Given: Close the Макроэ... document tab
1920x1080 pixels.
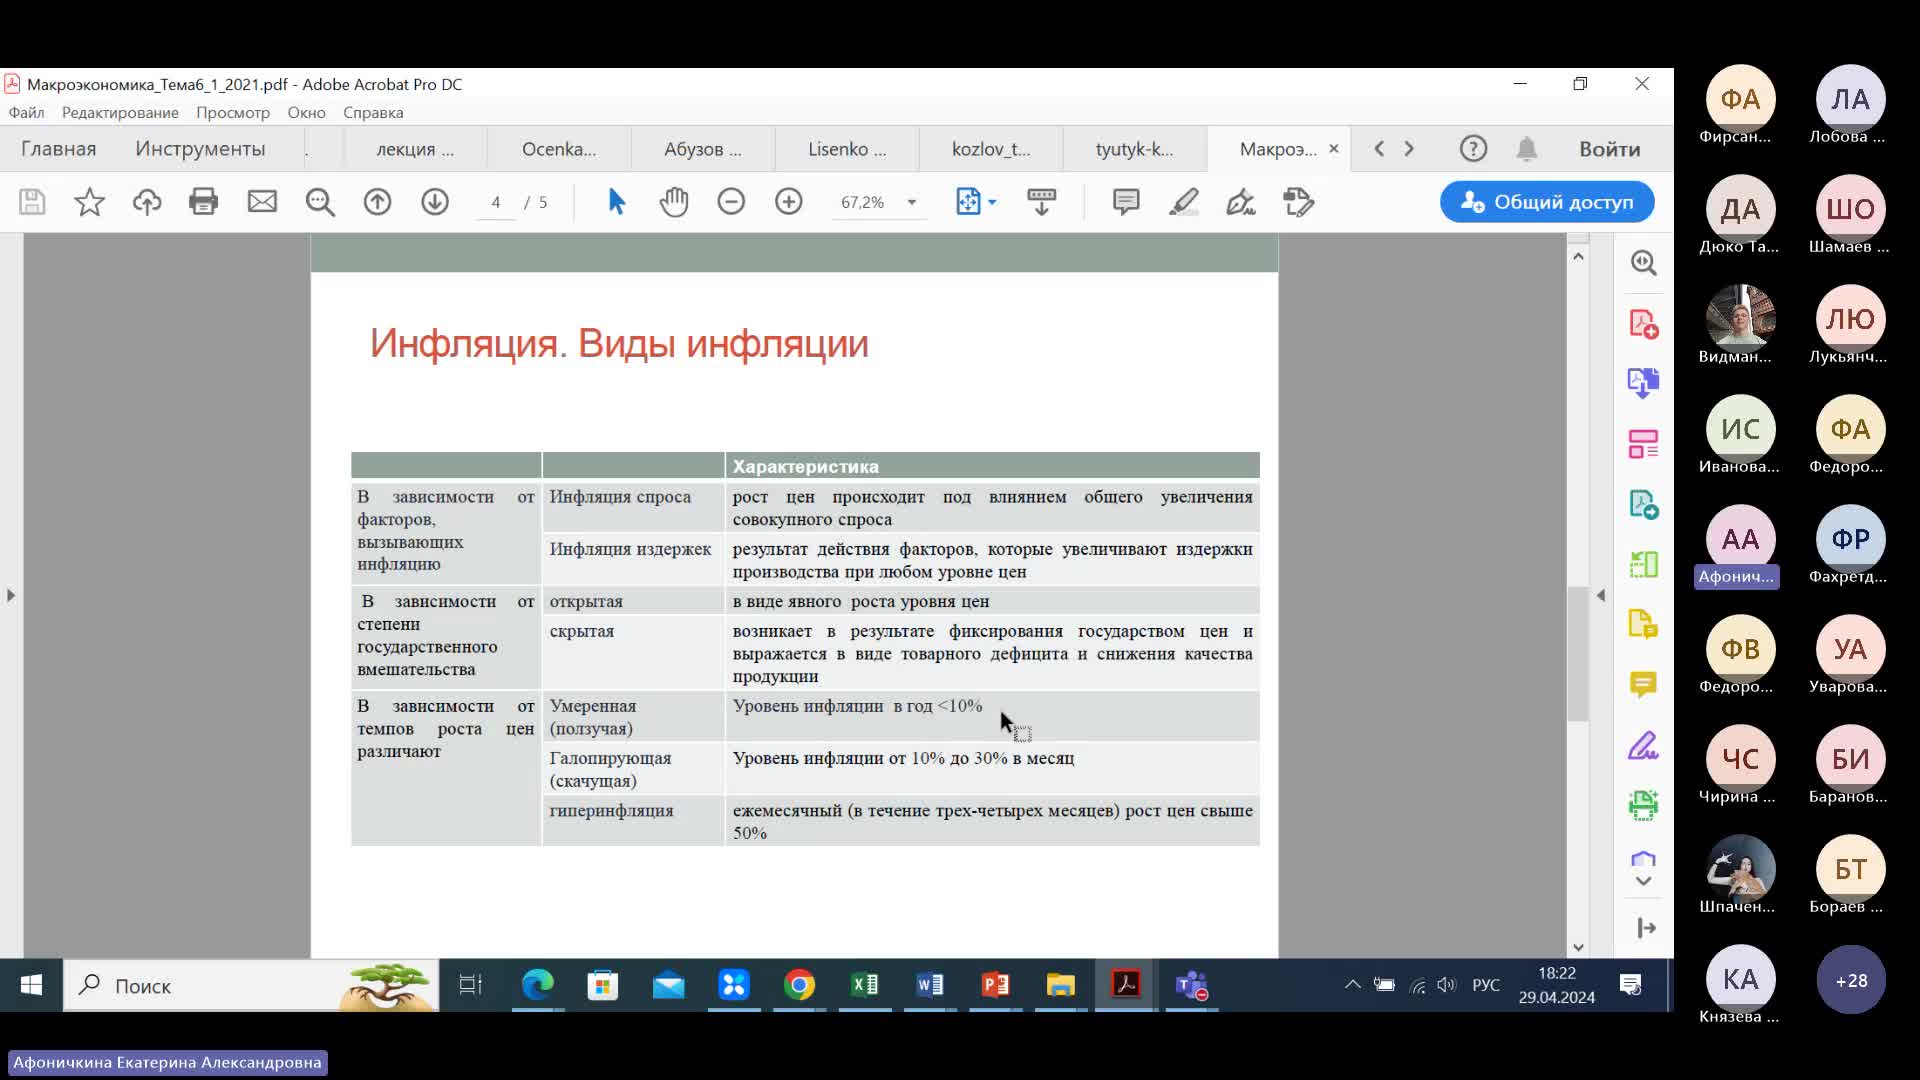Looking at the screenshot, I should click(x=1333, y=149).
